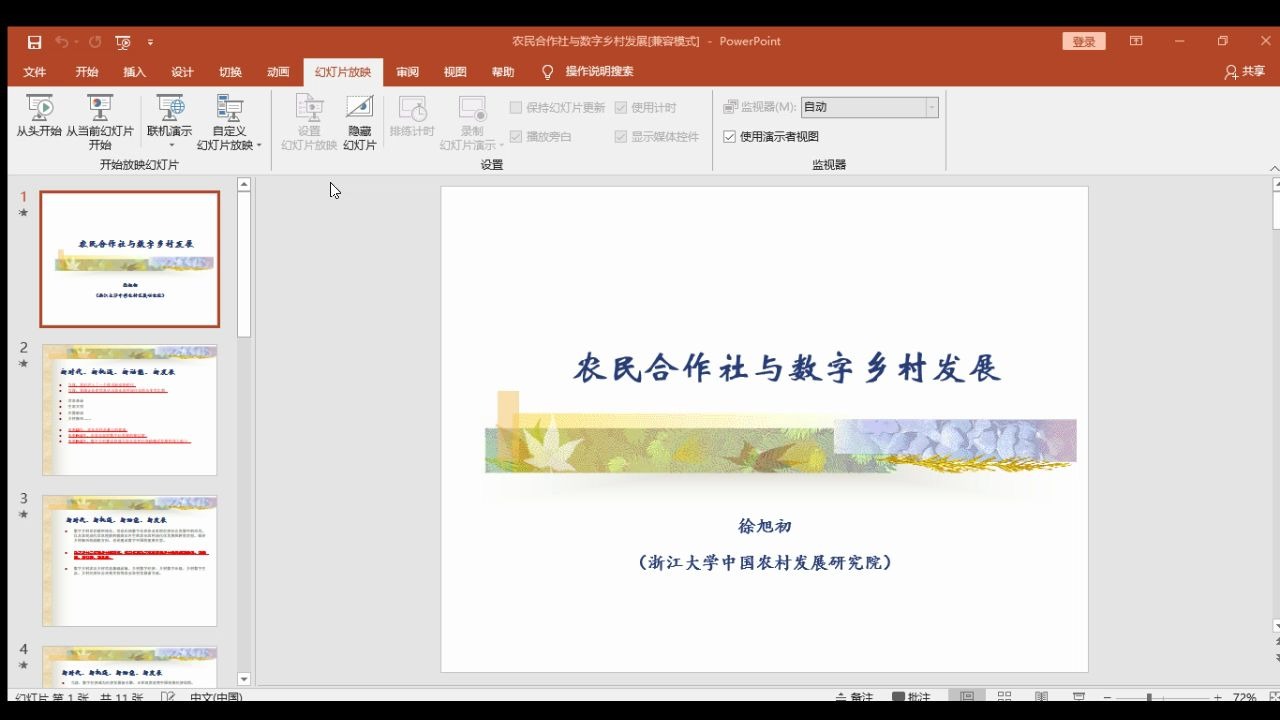
Task: Select slide 3 thumbnail
Action: click(130, 561)
